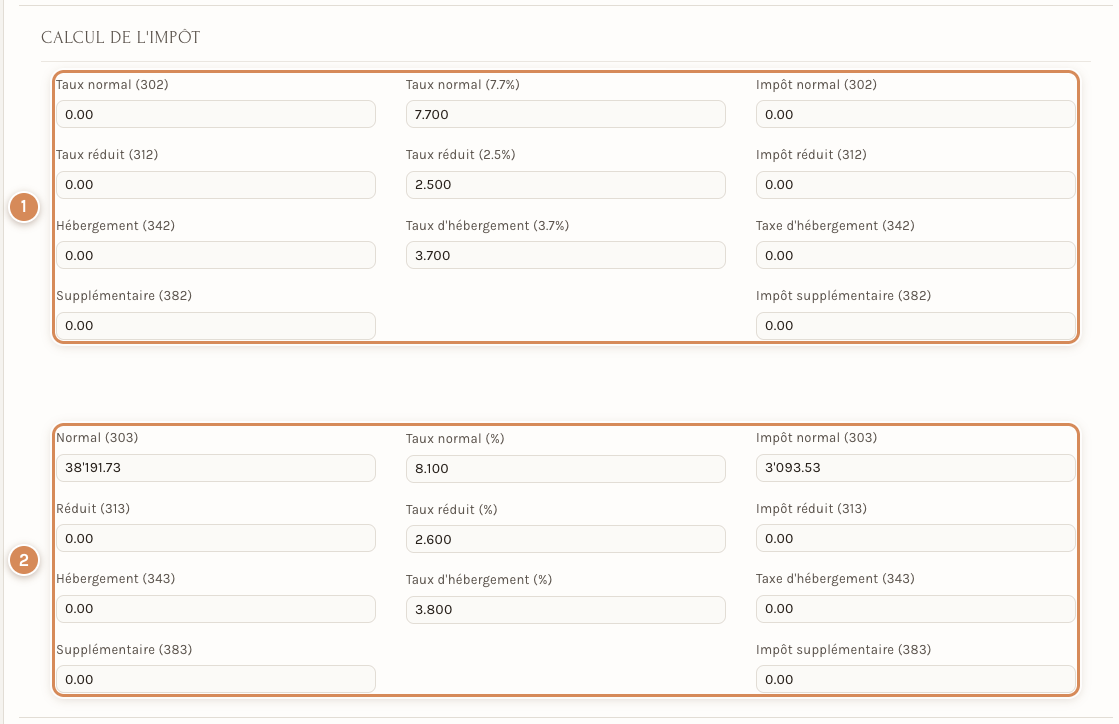The image size is (1119, 724).
Task: Select the Taux réduit (%) field showing 2.600
Action: click(565, 539)
